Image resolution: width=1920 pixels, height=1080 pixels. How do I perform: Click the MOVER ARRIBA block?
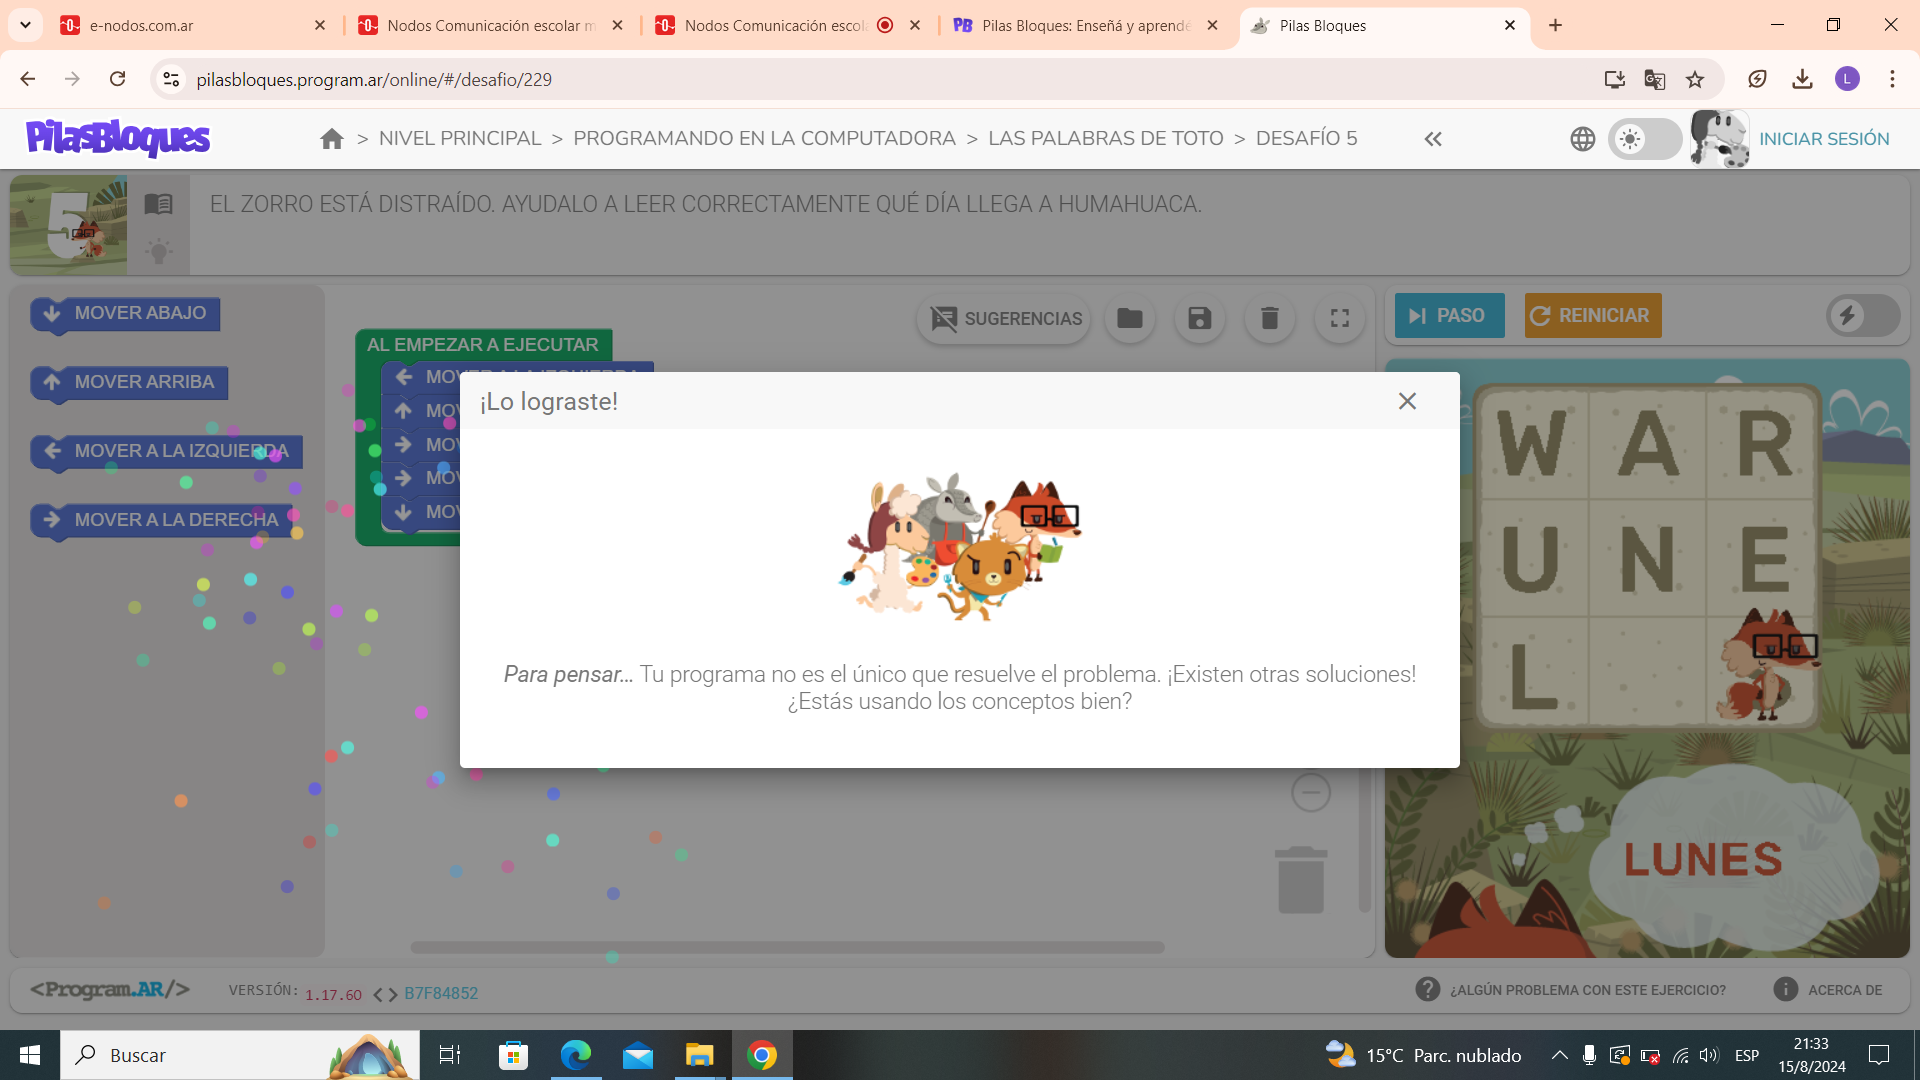[x=130, y=382]
